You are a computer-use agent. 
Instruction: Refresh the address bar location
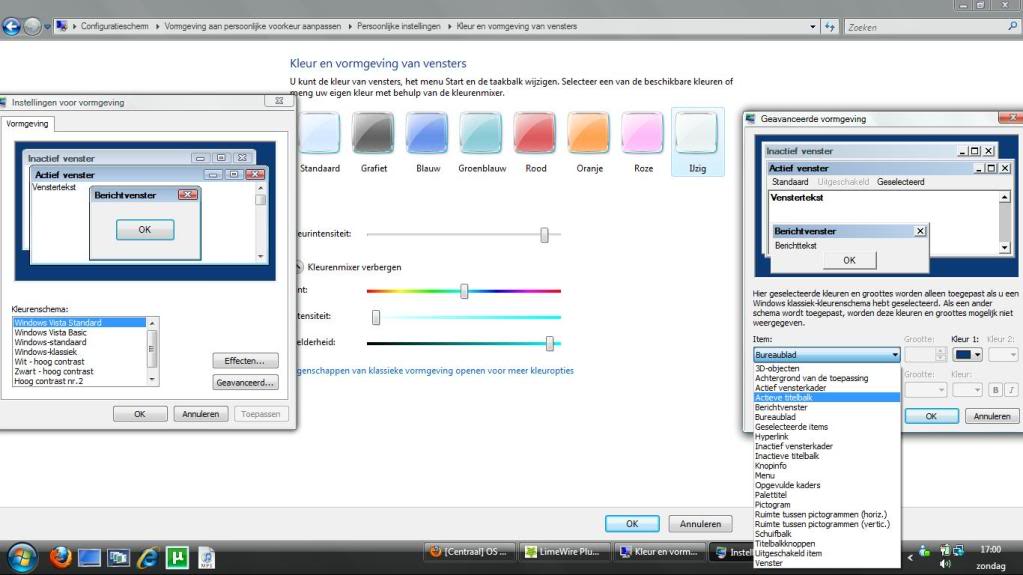pyautogui.click(x=830, y=27)
